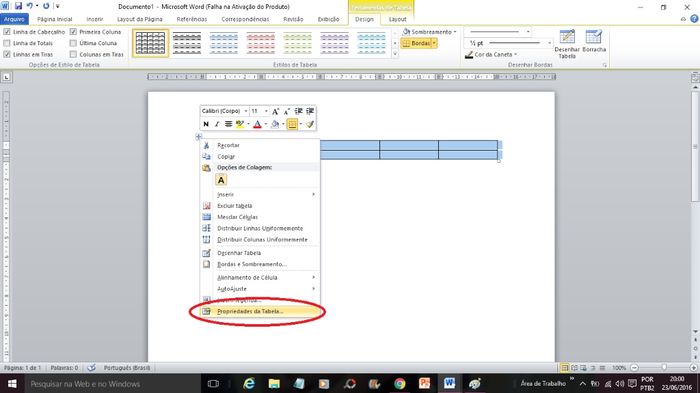Open Task View from the taskbar

(213, 384)
